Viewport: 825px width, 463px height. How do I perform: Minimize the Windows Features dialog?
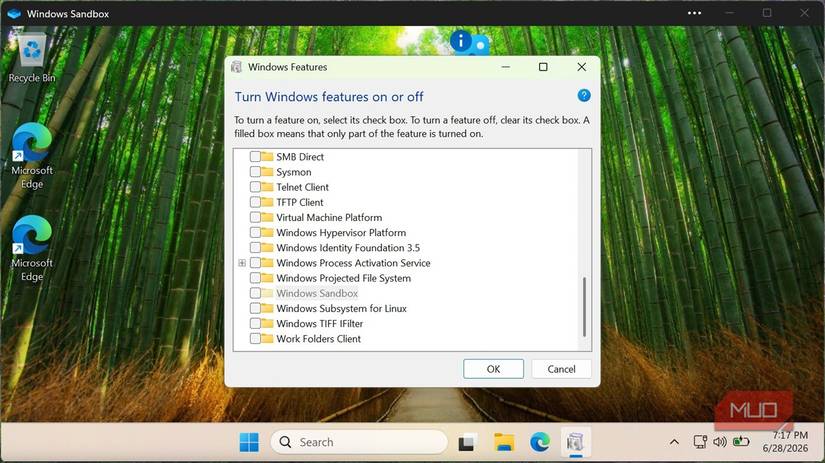[x=506, y=67]
